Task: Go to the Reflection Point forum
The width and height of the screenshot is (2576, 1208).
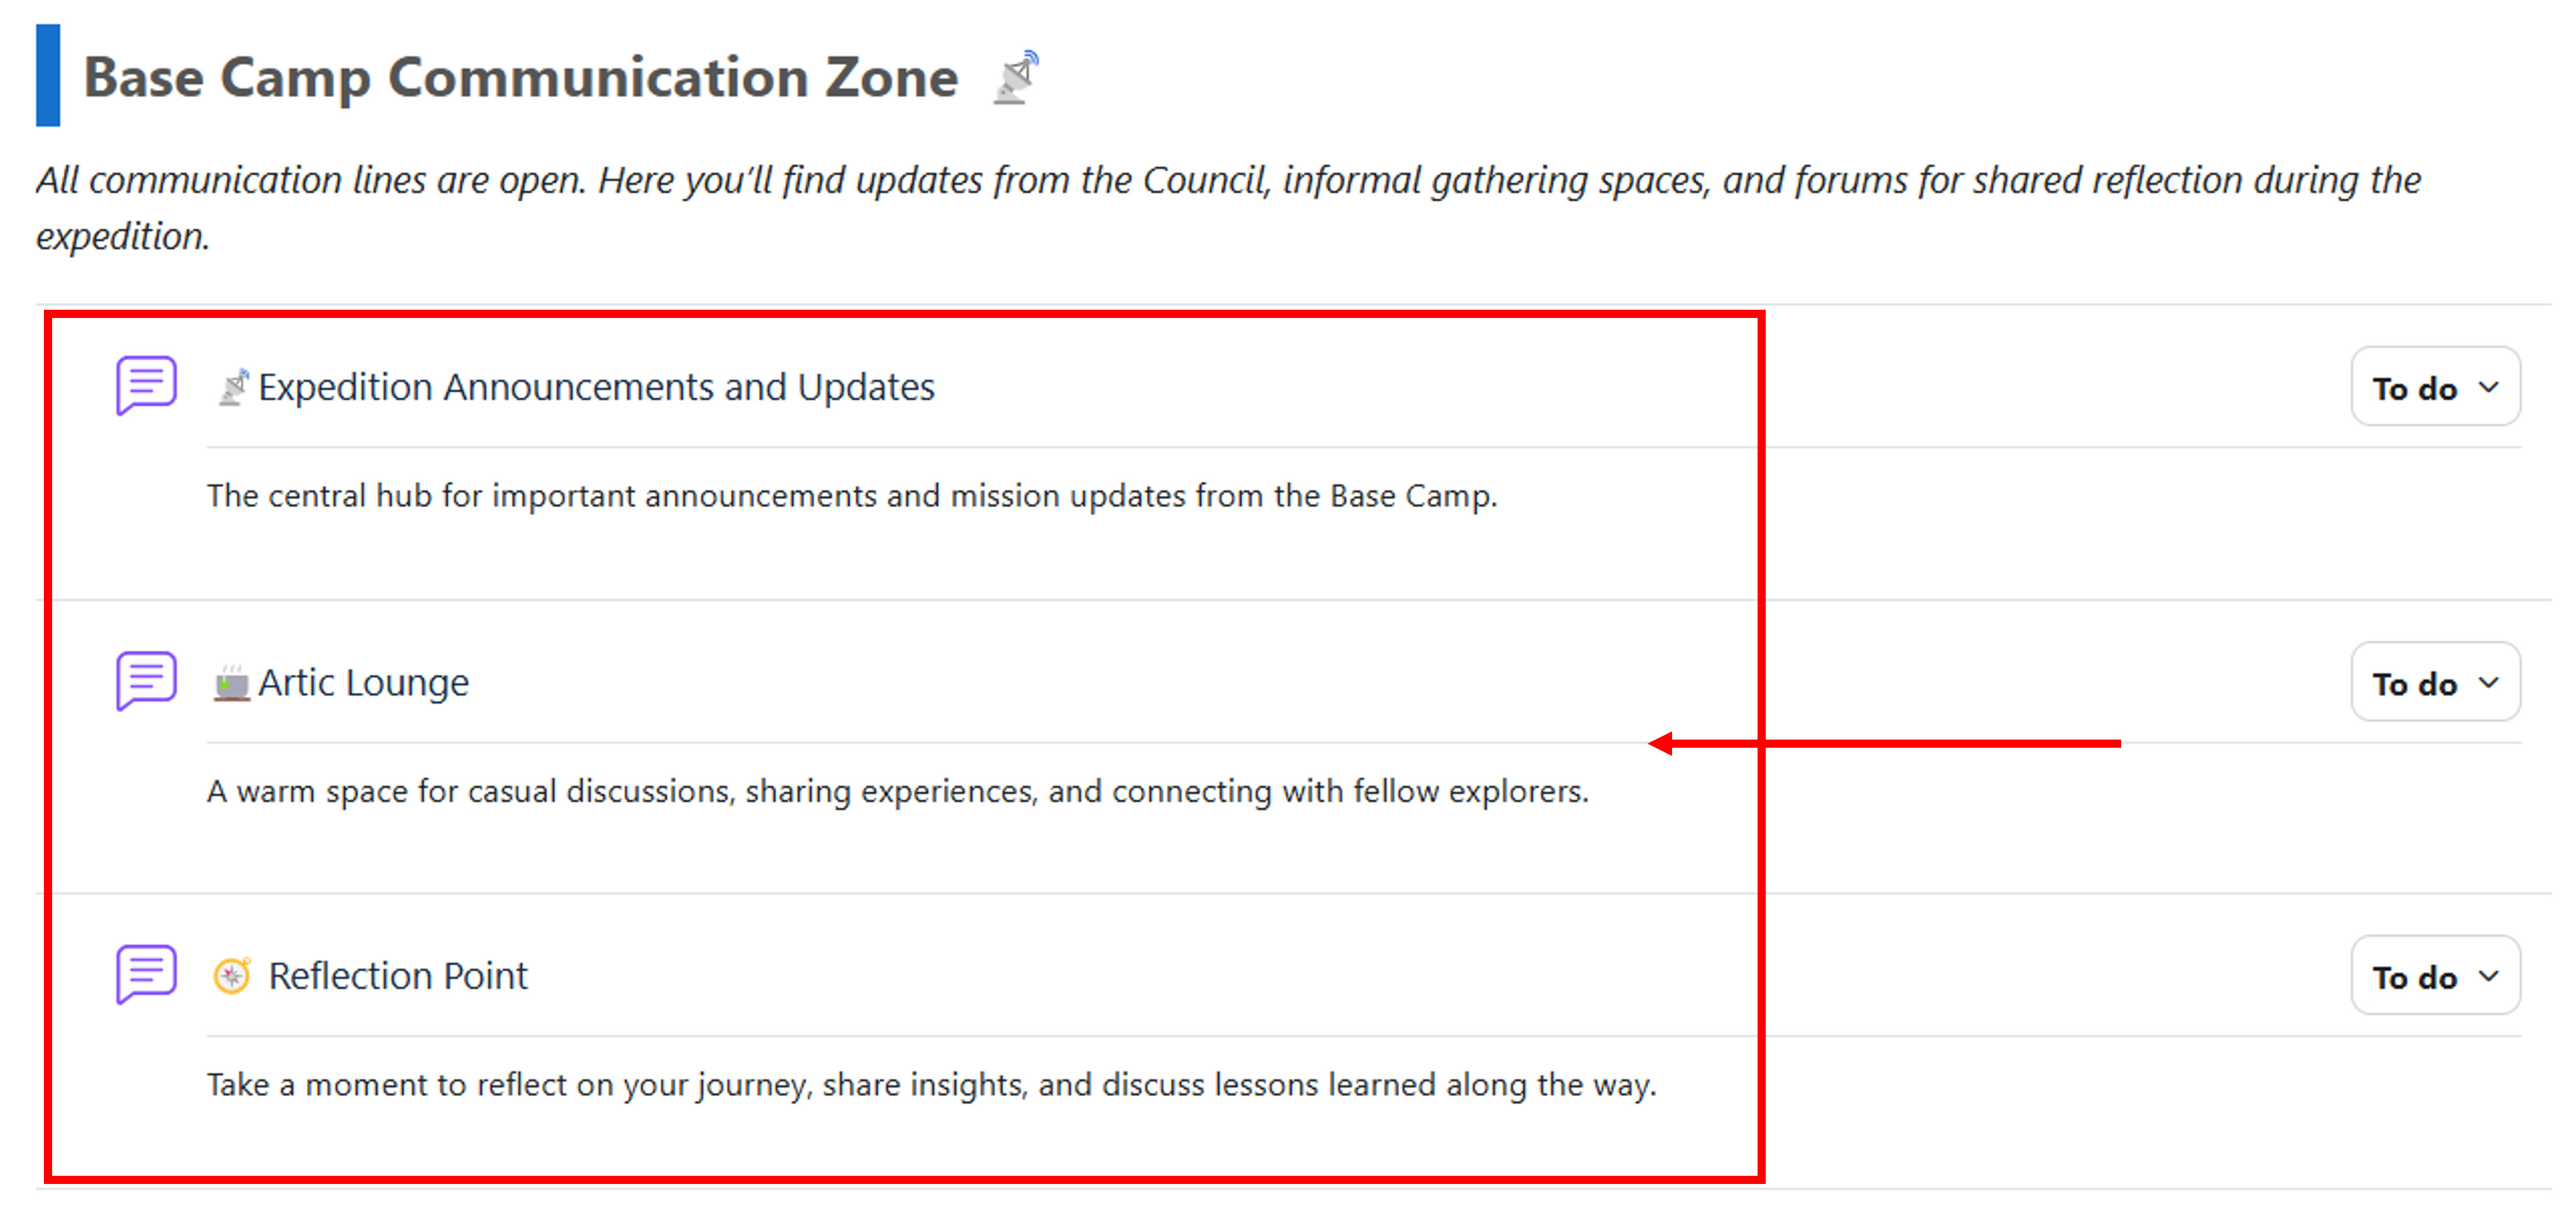Action: [398, 976]
